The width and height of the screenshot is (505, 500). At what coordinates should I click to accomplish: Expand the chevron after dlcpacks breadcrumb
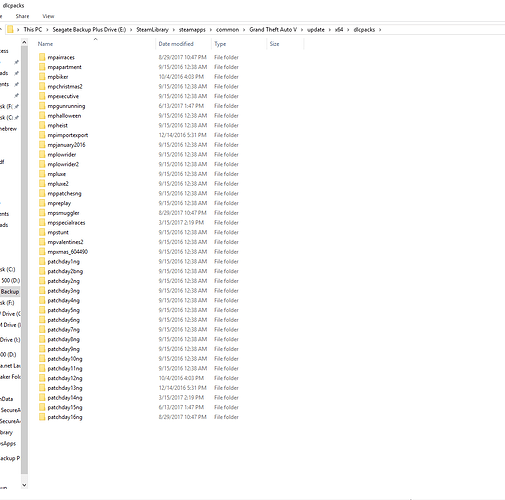(380, 30)
